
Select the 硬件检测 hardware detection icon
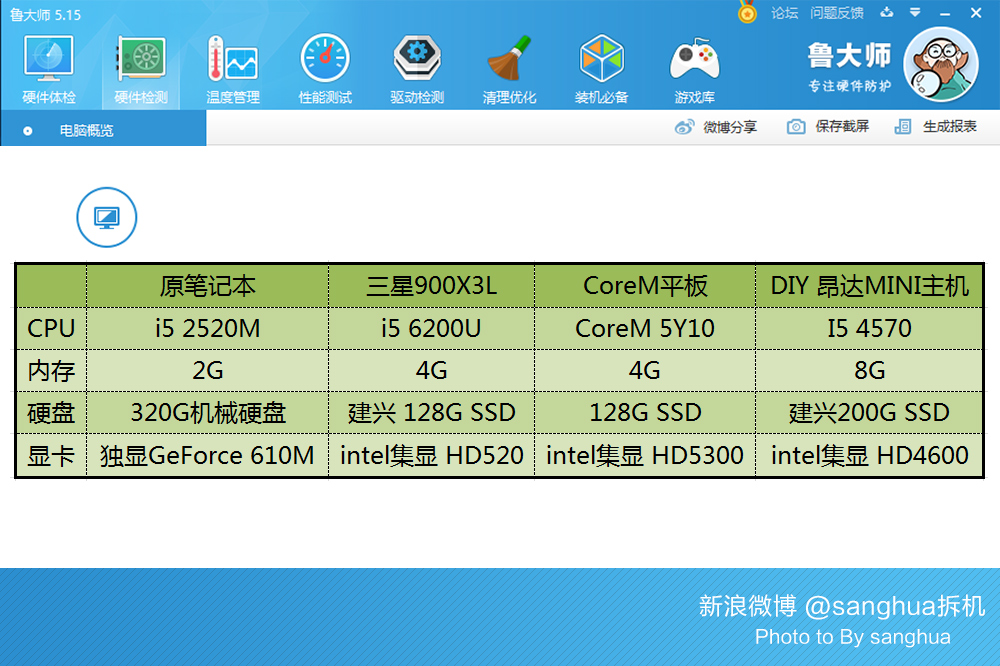coord(140,67)
